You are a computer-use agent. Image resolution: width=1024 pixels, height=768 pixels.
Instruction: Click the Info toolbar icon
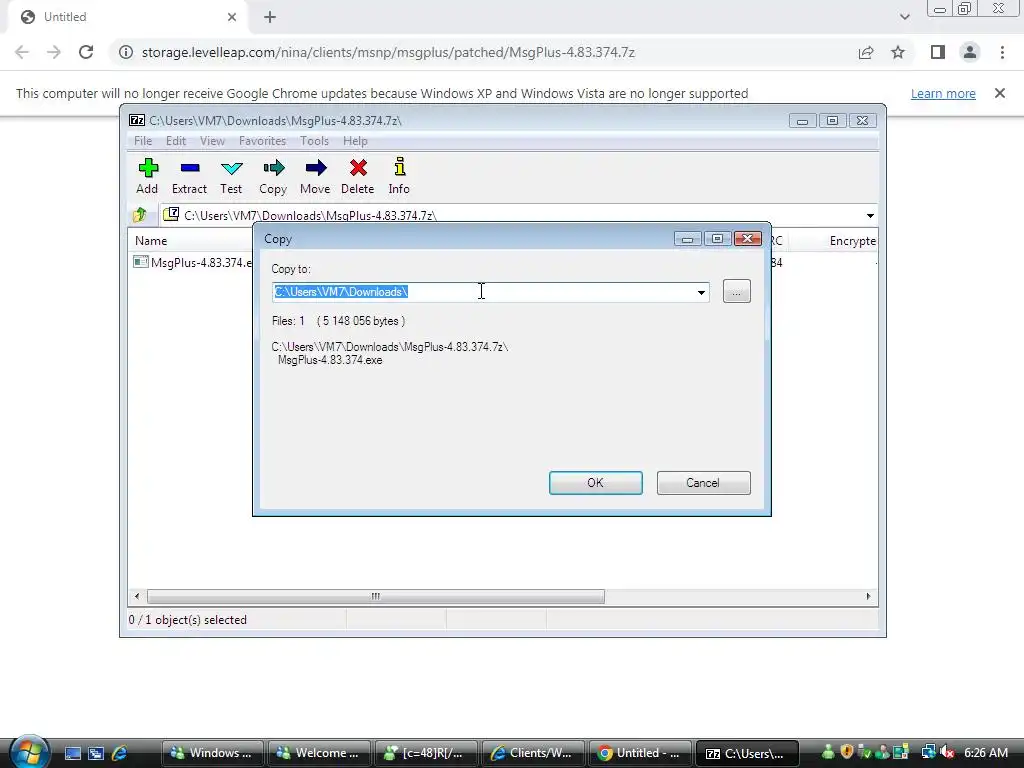pyautogui.click(x=399, y=176)
